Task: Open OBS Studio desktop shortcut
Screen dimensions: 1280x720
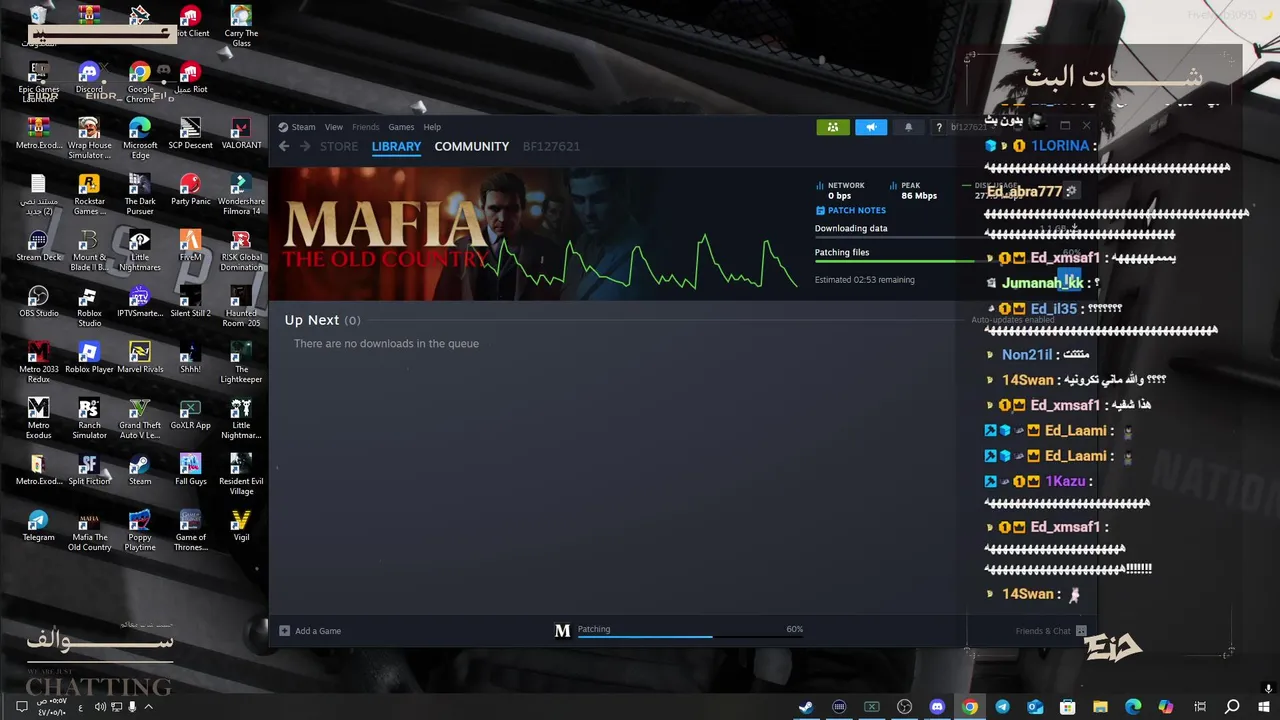Action: pyautogui.click(x=38, y=302)
